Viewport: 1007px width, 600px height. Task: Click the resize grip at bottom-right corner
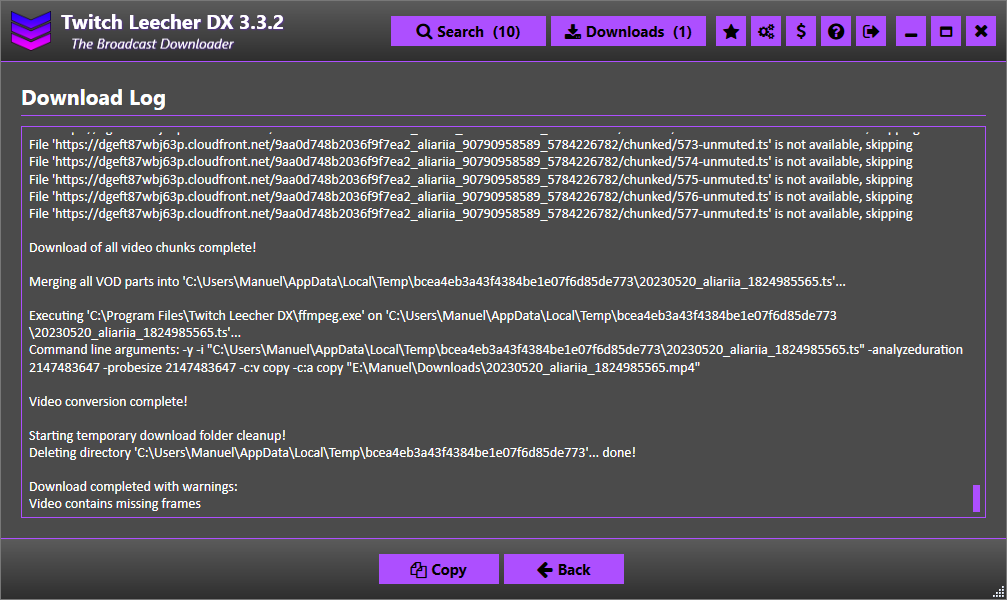tap(1000, 594)
